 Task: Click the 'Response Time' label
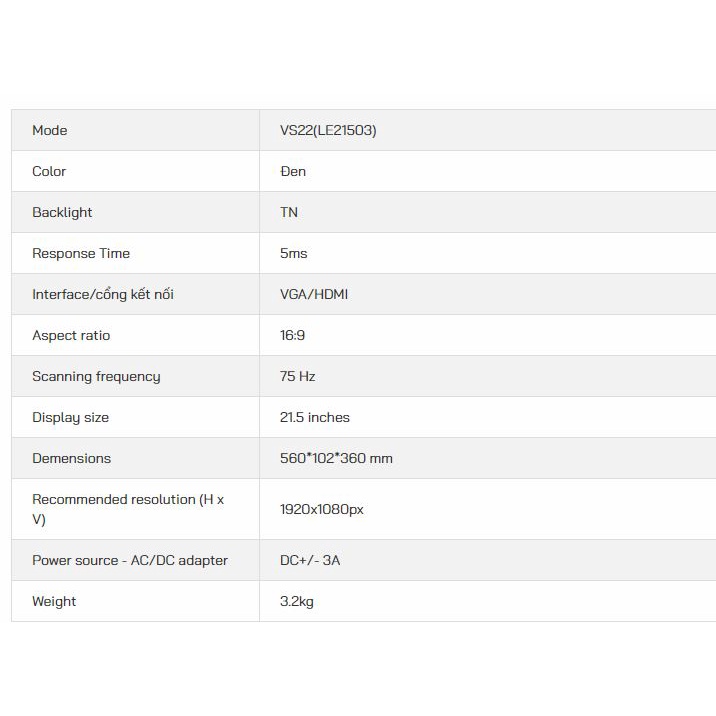pyautogui.click(x=81, y=253)
